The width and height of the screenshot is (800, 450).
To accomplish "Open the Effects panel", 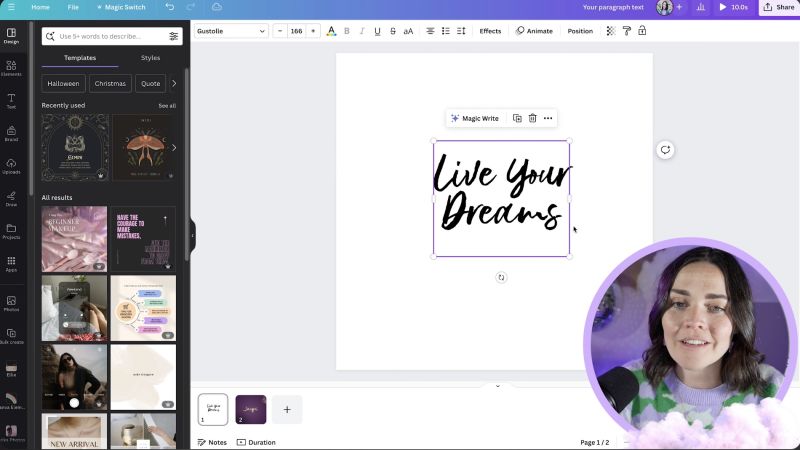I will tap(490, 31).
